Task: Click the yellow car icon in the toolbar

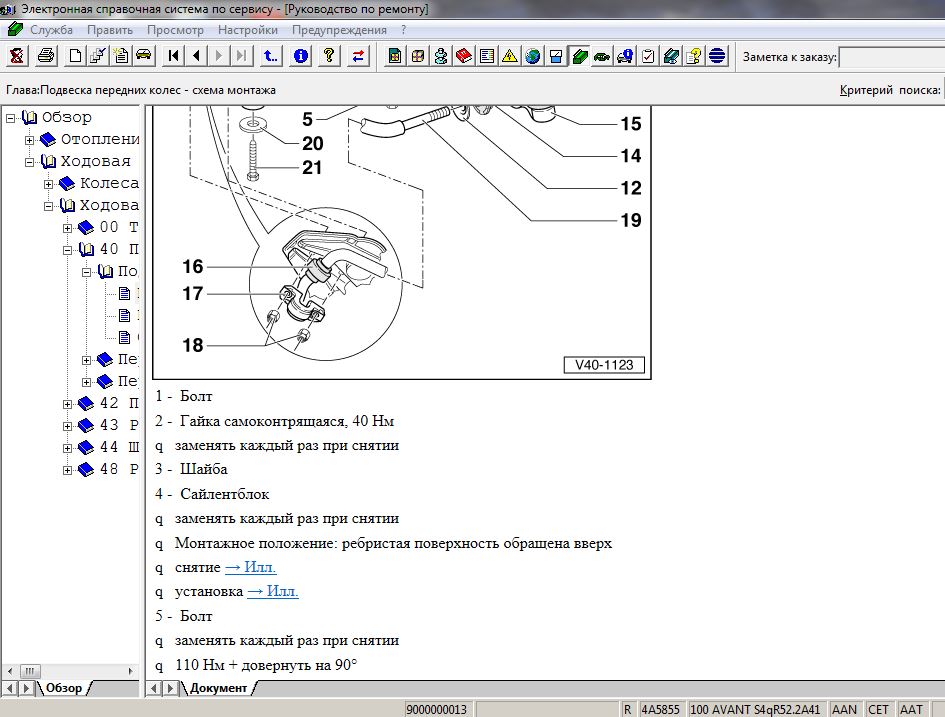Action: [143, 56]
